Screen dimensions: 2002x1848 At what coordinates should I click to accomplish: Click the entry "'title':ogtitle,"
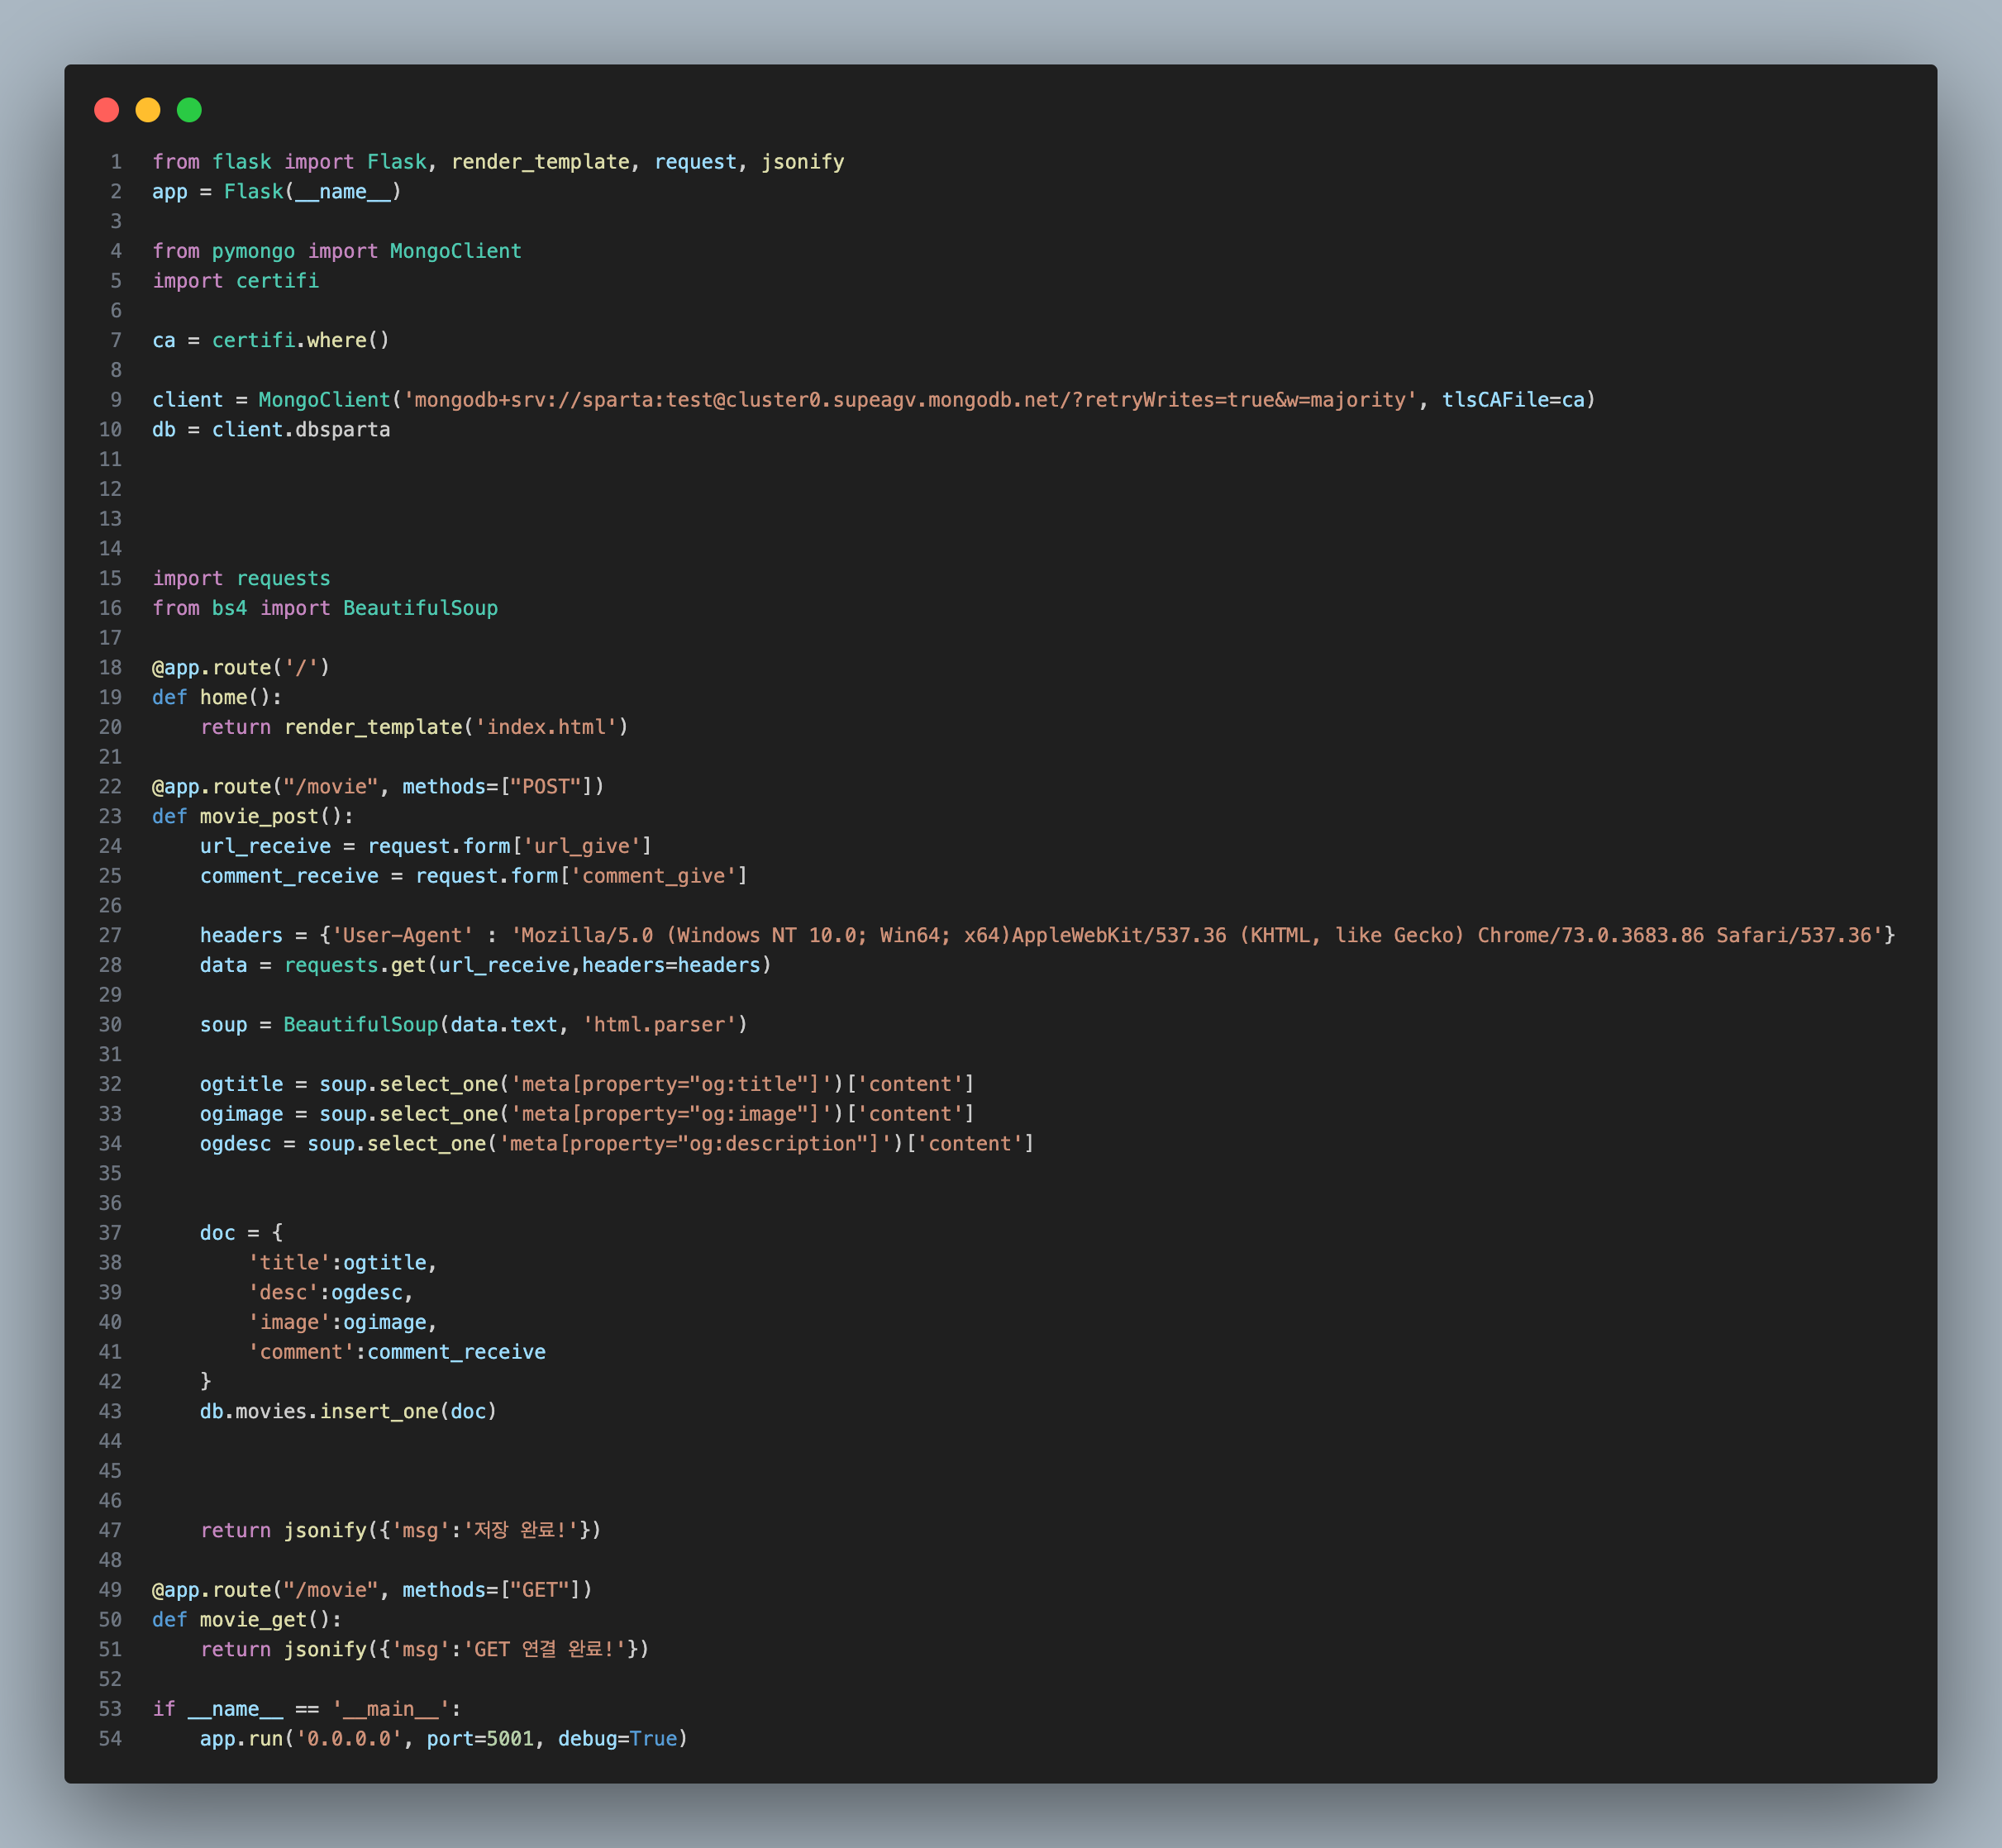[343, 1264]
